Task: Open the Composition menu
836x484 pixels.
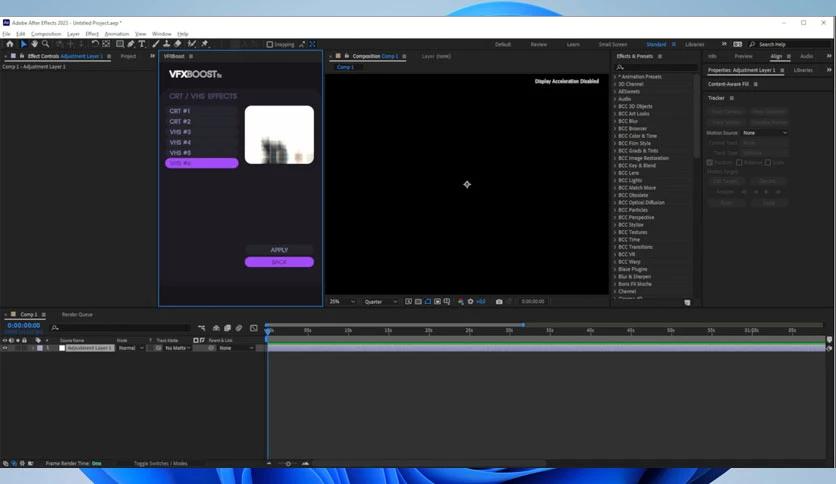Action: 46,34
